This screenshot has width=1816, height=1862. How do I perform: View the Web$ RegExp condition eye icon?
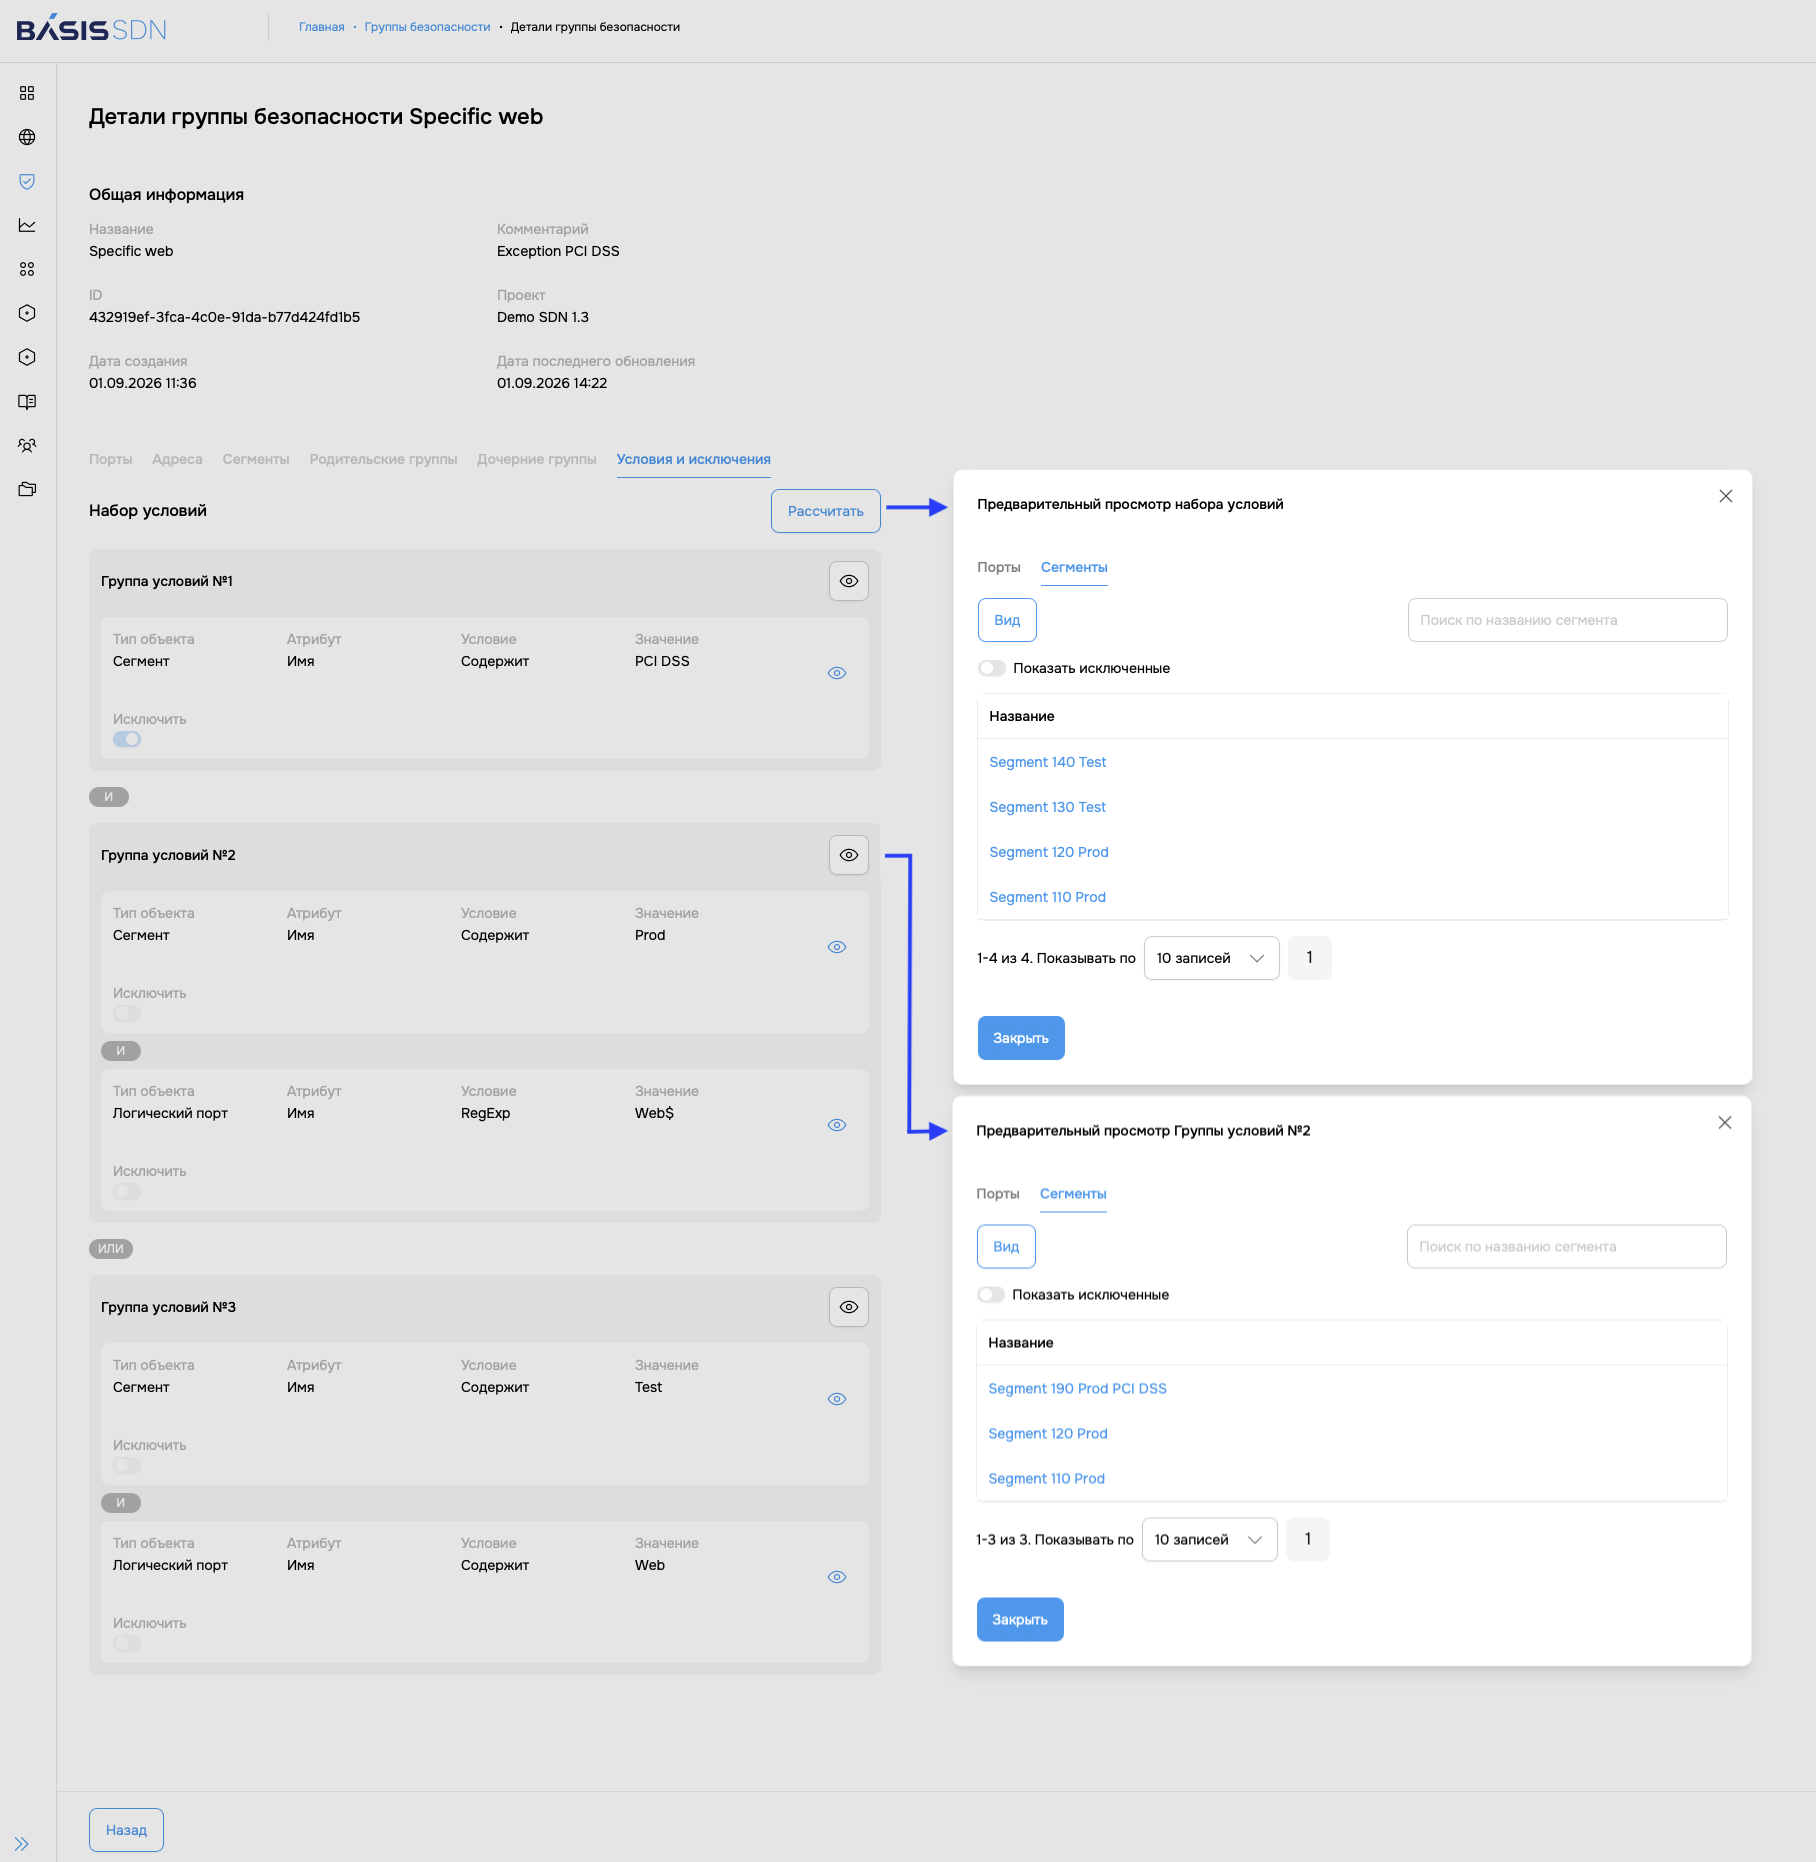tap(837, 1125)
